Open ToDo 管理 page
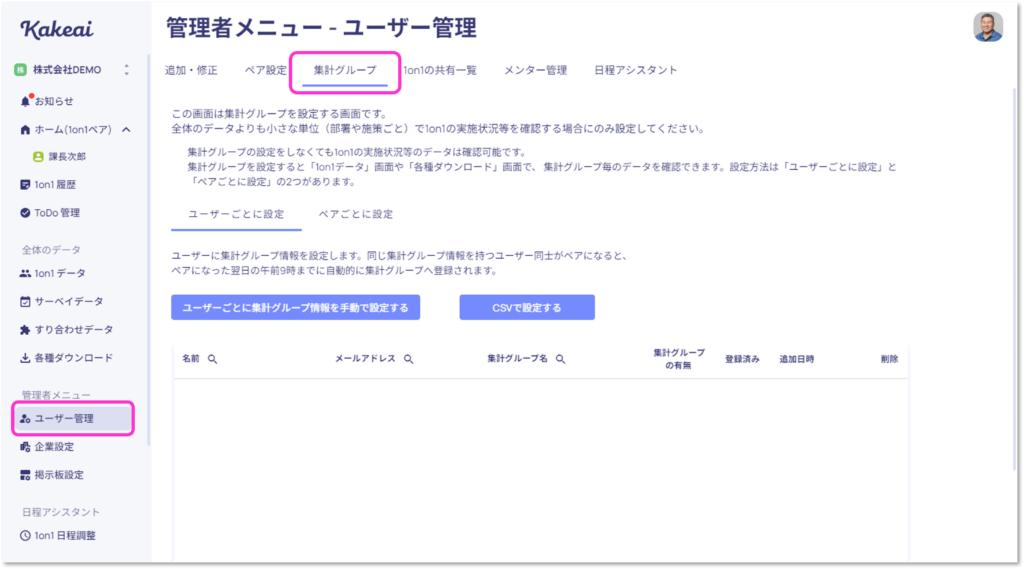The width and height of the screenshot is (1024, 569). (57, 213)
